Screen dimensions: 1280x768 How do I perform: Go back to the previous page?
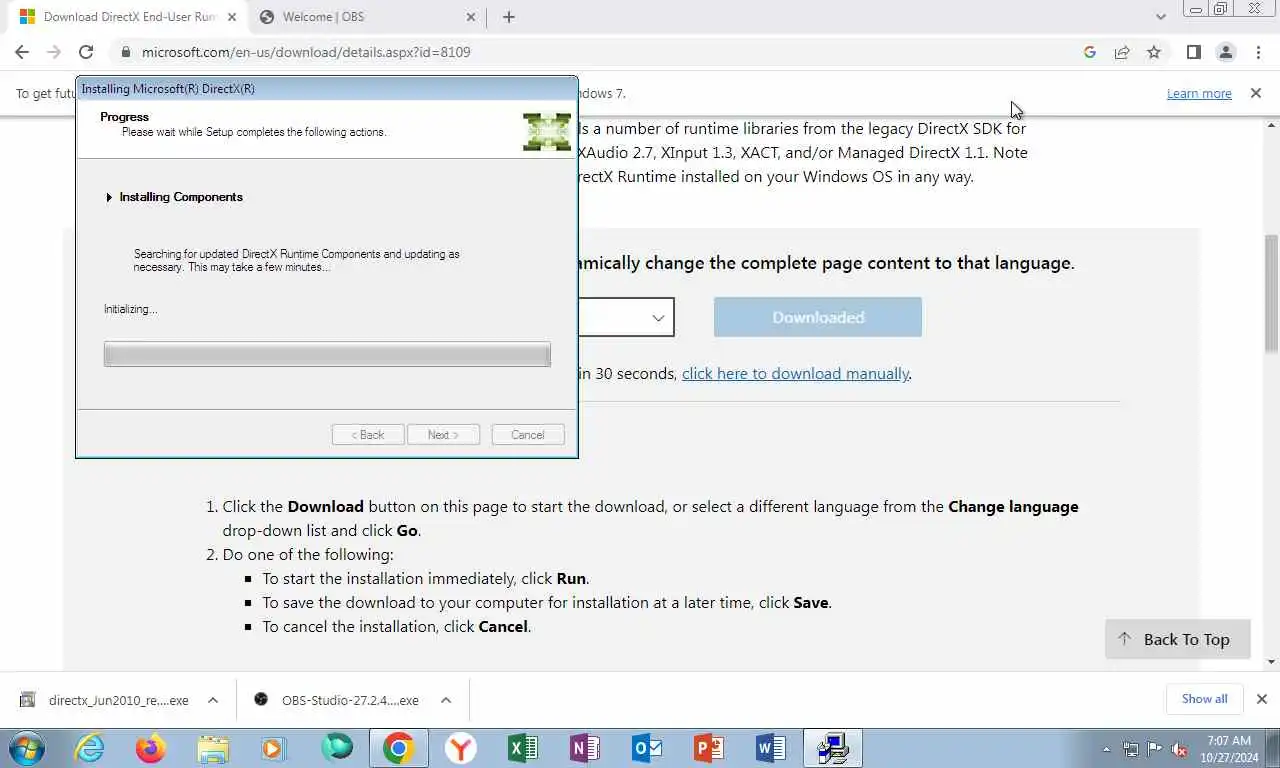tap(22, 52)
